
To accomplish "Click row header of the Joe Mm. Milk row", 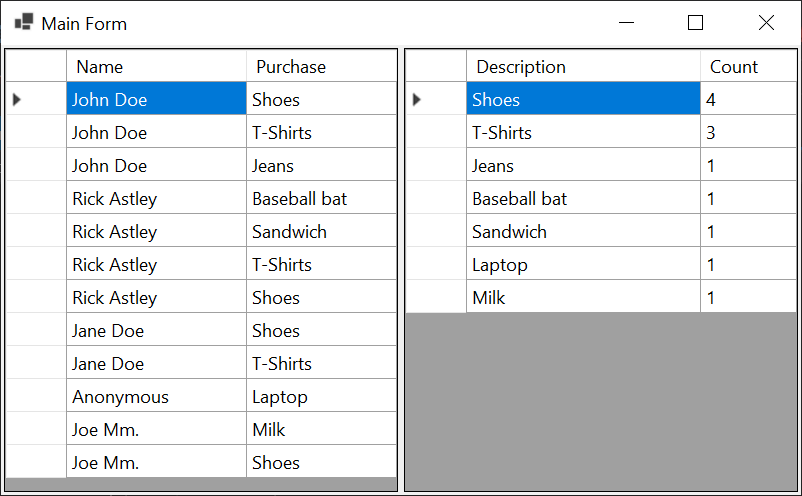I will coord(36,429).
